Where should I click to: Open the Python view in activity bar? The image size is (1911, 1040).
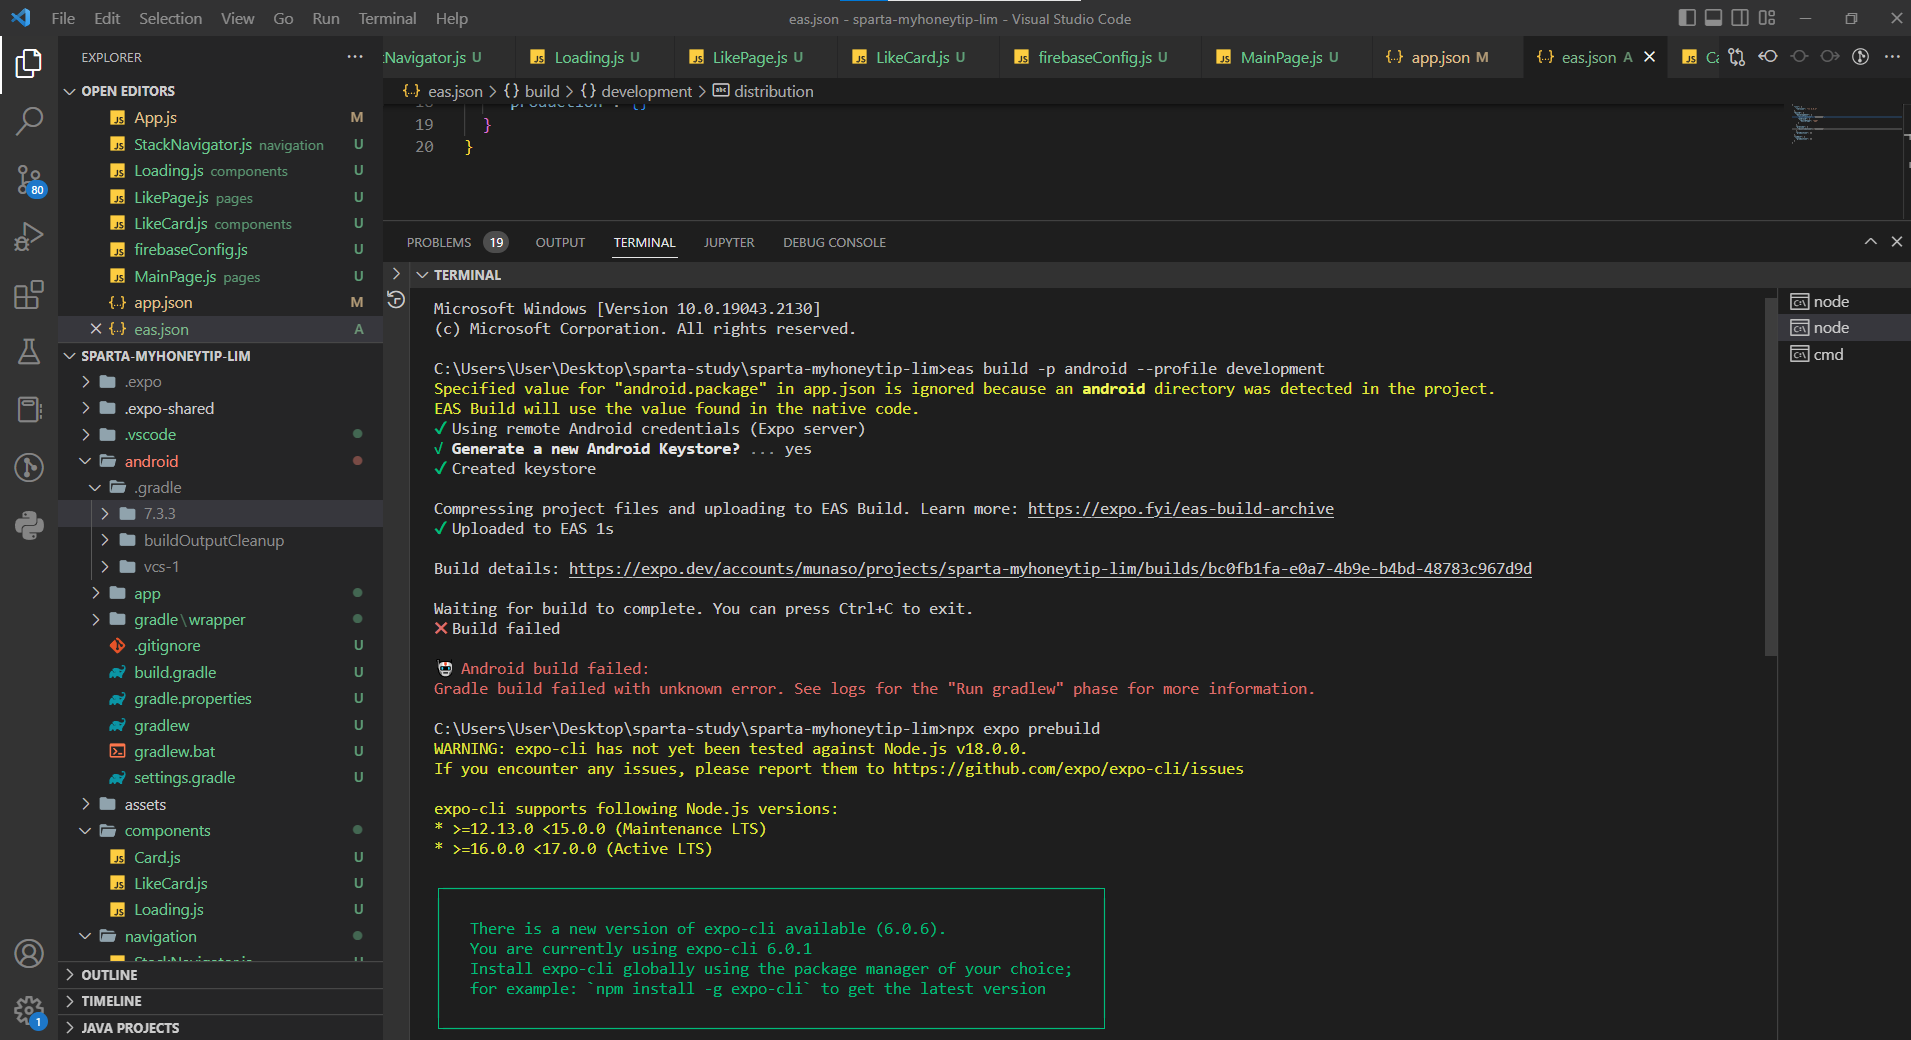pyautogui.click(x=29, y=525)
